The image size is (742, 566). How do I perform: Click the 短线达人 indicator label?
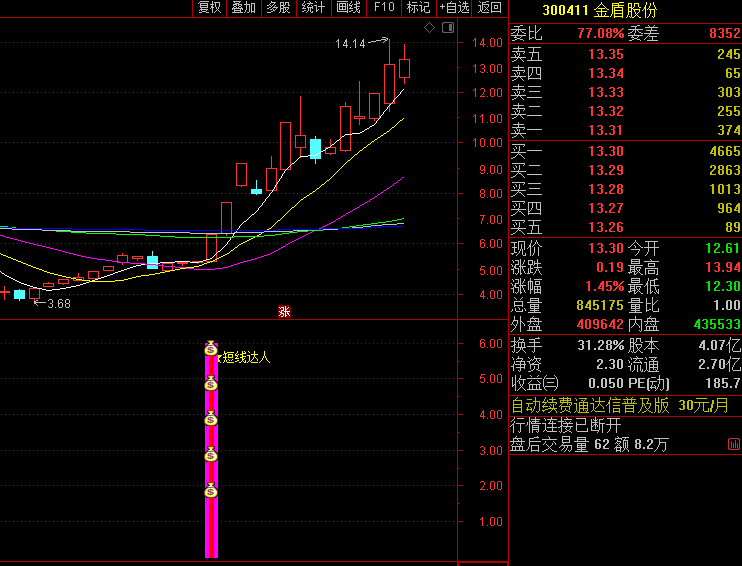(246, 357)
